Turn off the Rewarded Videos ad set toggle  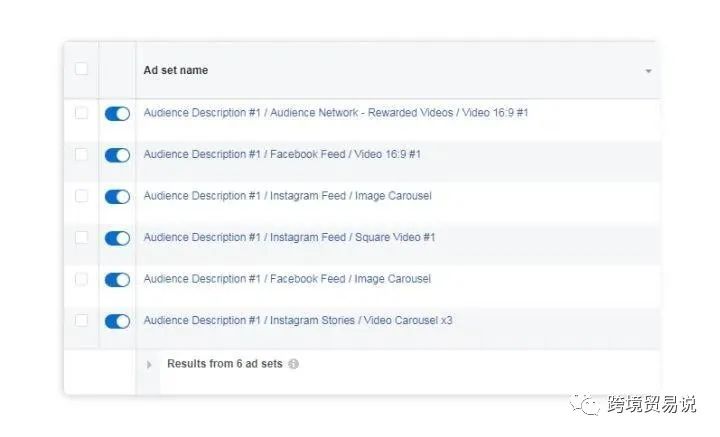pos(117,113)
